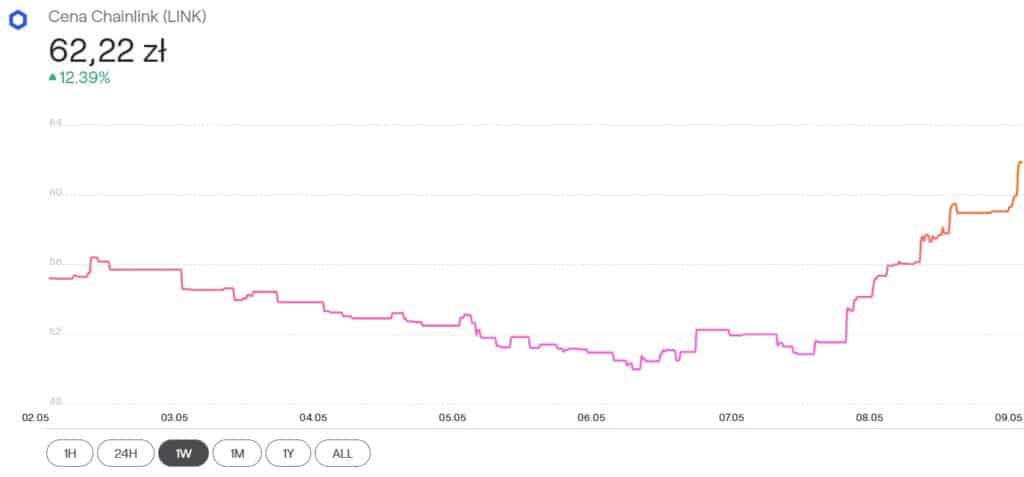This screenshot has height=477, width=1024.
Task: Select the ALL time range
Action: tap(342, 453)
